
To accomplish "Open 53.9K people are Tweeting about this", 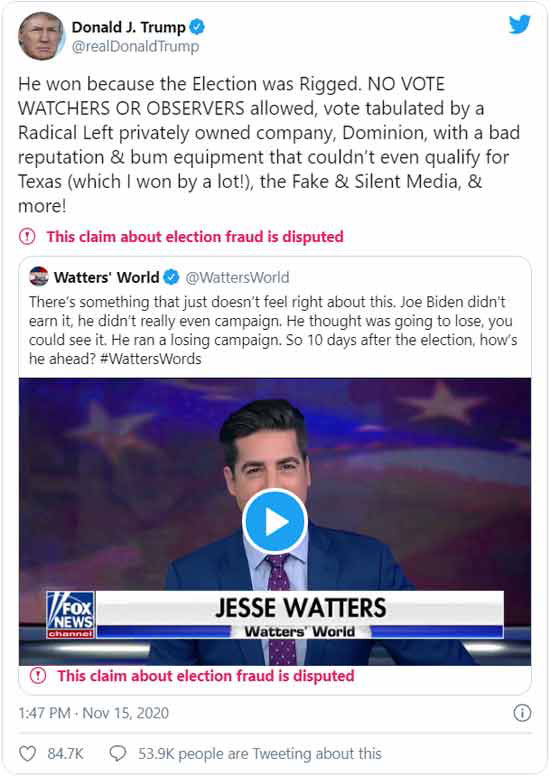I will pyautogui.click(x=260, y=754).
